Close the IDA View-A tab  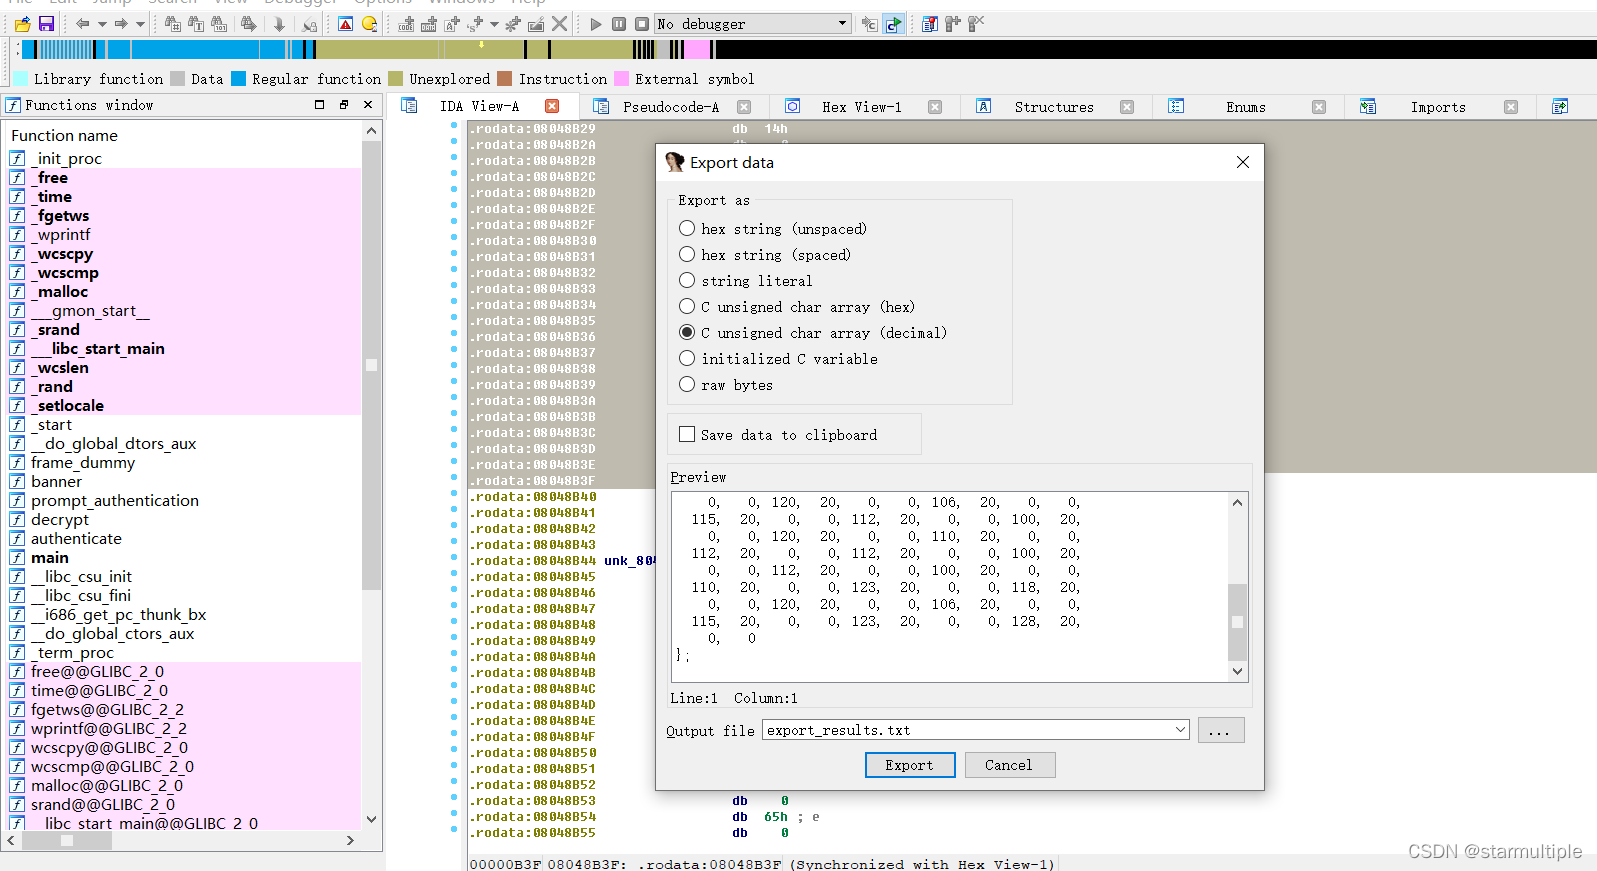pos(552,106)
